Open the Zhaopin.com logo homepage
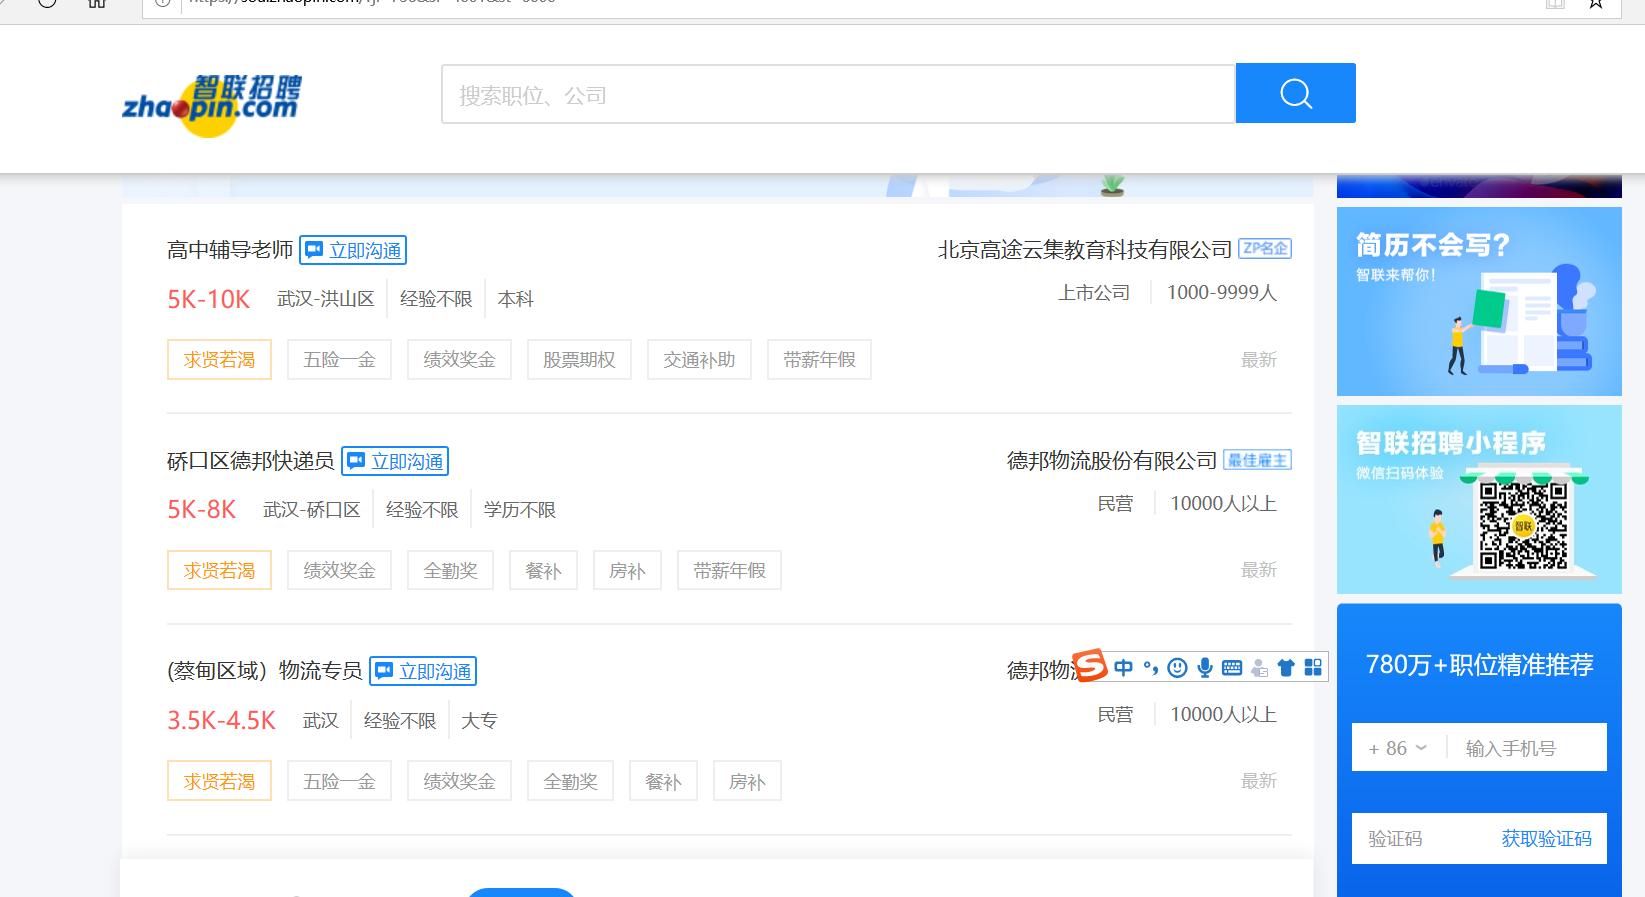The width and height of the screenshot is (1645, 897). [211, 104]
